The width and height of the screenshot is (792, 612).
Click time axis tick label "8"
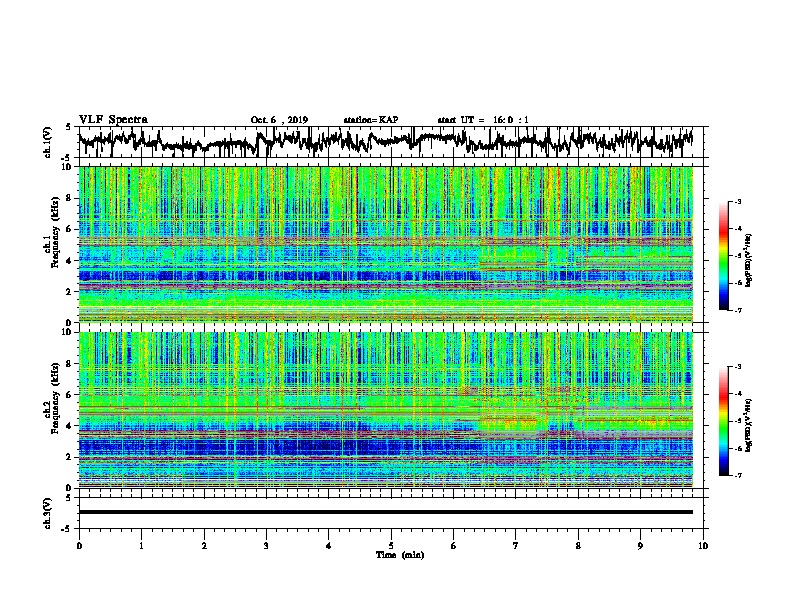tap(578, 546)
